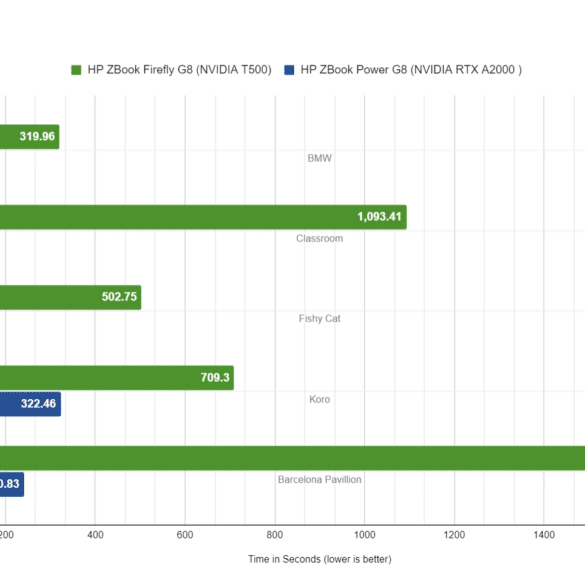Click the green Fishy Cat bar labeled 502.75

(x=71, y=297)
